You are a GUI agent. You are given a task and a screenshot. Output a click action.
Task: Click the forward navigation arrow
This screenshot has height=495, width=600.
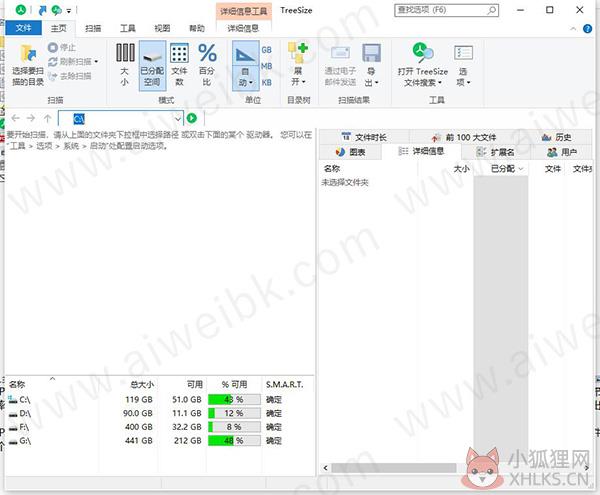(x=31, y=118)
